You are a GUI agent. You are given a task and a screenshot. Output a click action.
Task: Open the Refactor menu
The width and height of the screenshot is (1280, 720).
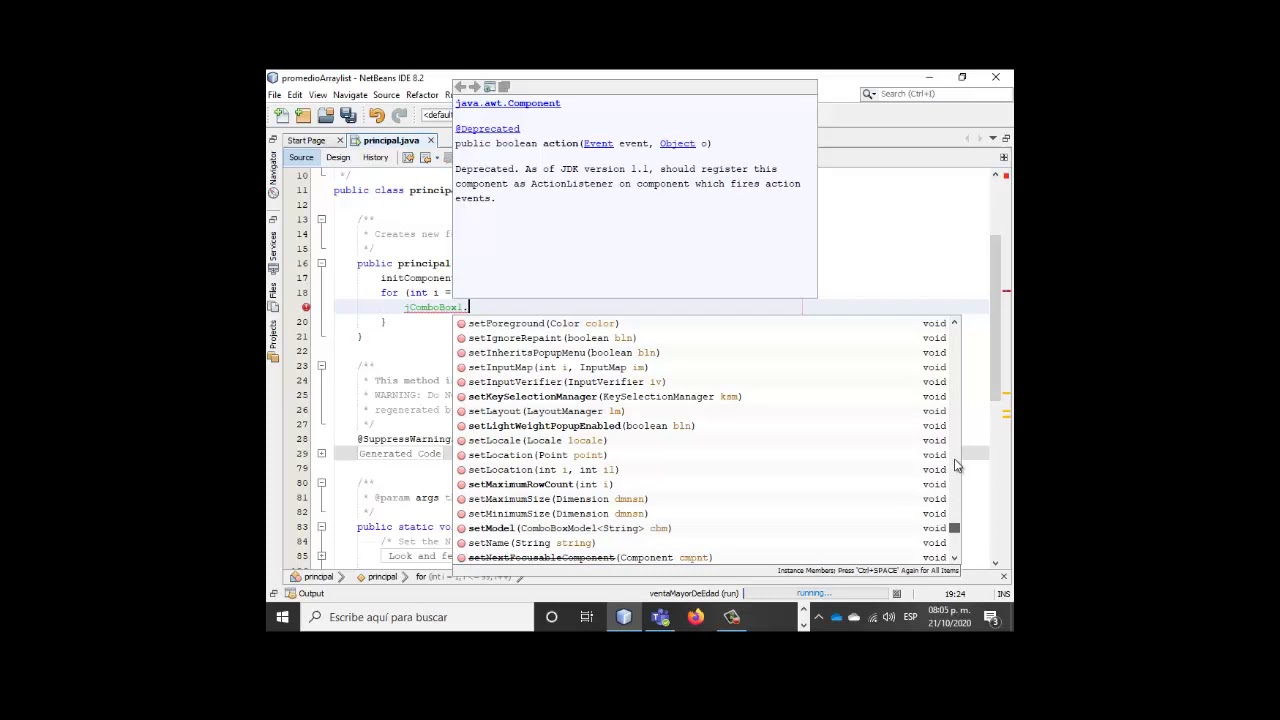422,95
